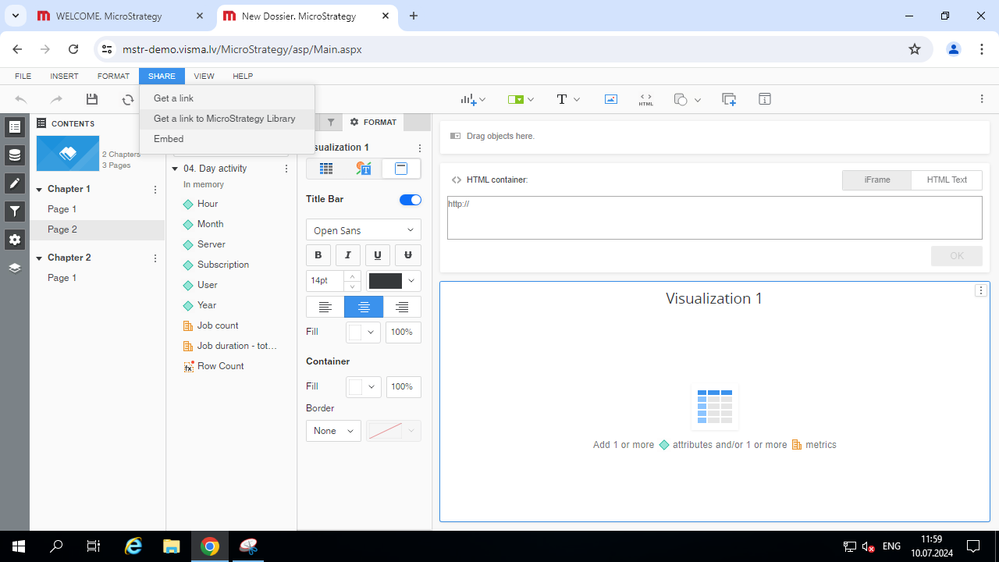999x562 pixels.
Task: Align title text left
Action: [x=325, y=307]
